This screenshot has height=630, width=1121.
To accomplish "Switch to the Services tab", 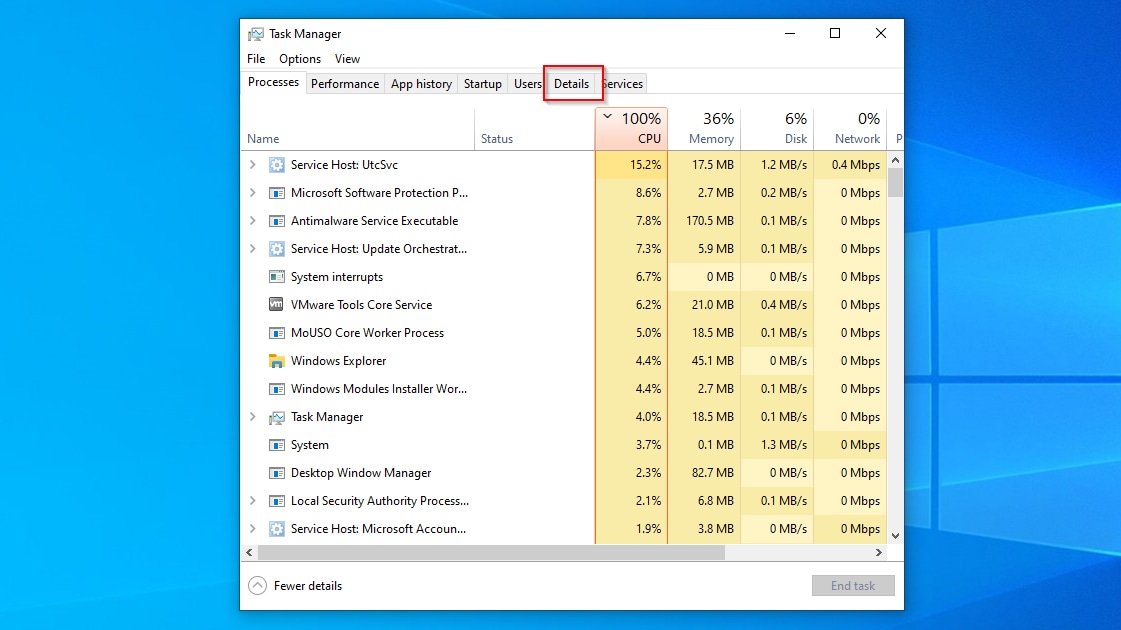I will coord(622,84).
